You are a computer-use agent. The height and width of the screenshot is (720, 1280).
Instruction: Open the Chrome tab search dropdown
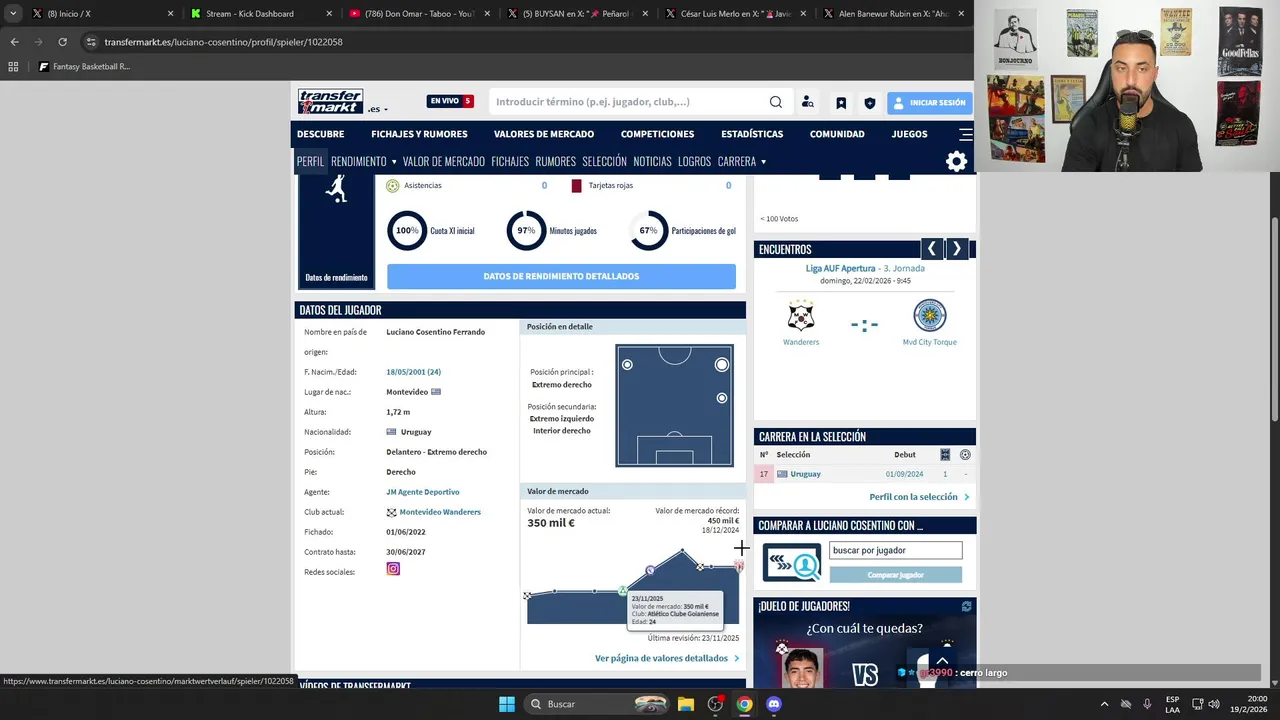tap(13, 14)
